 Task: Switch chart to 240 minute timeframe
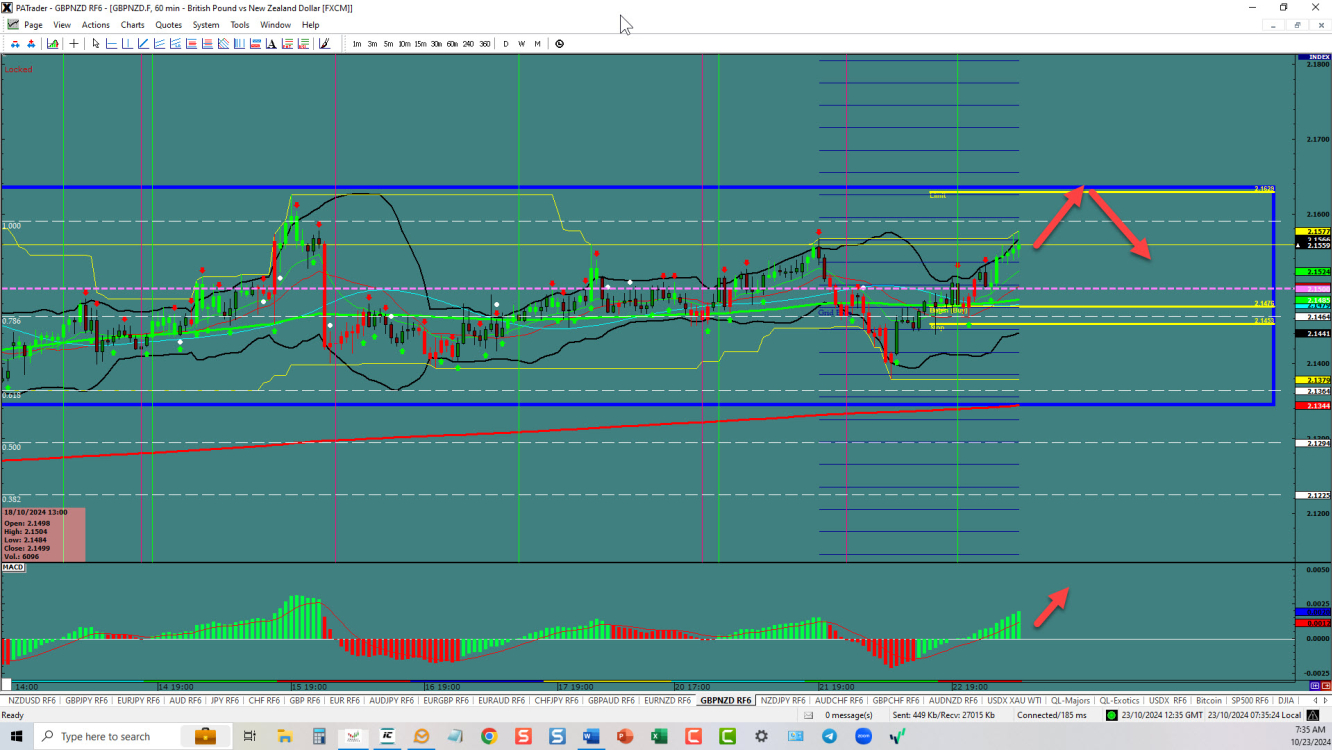coord(468,44)
